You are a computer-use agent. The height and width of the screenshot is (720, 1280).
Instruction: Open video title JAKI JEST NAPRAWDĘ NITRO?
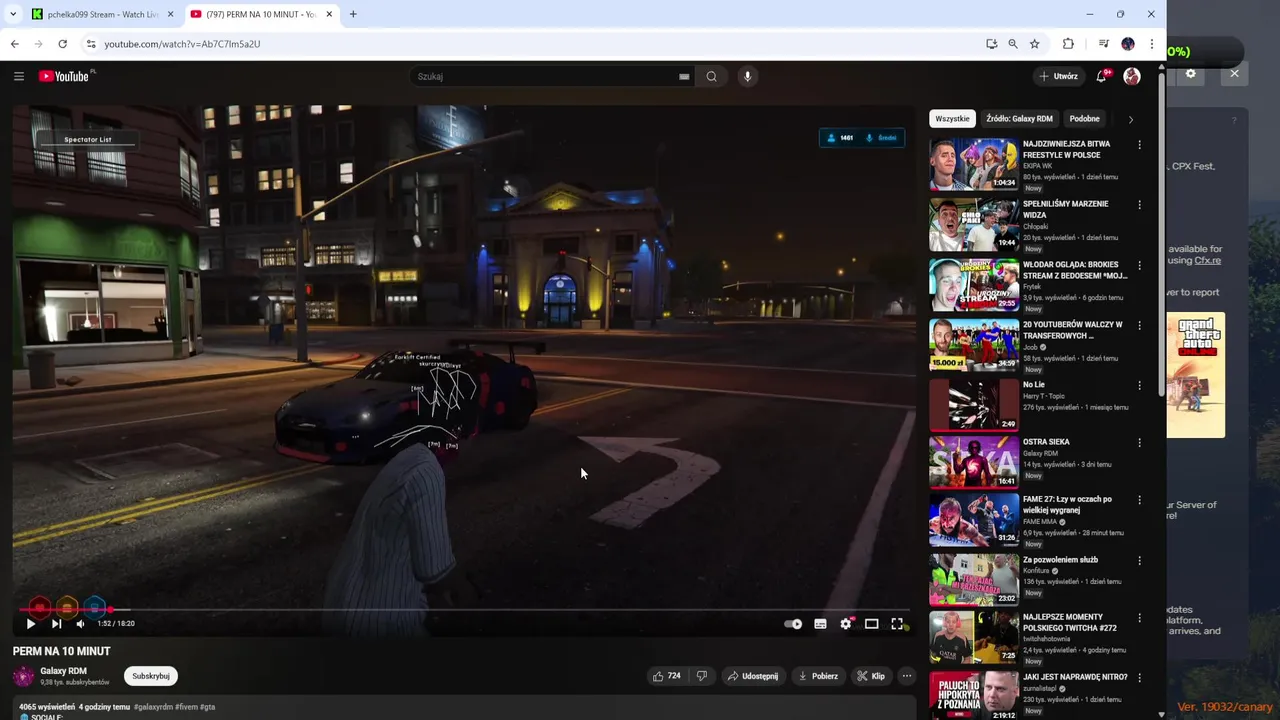click(x=1075, y=677)
